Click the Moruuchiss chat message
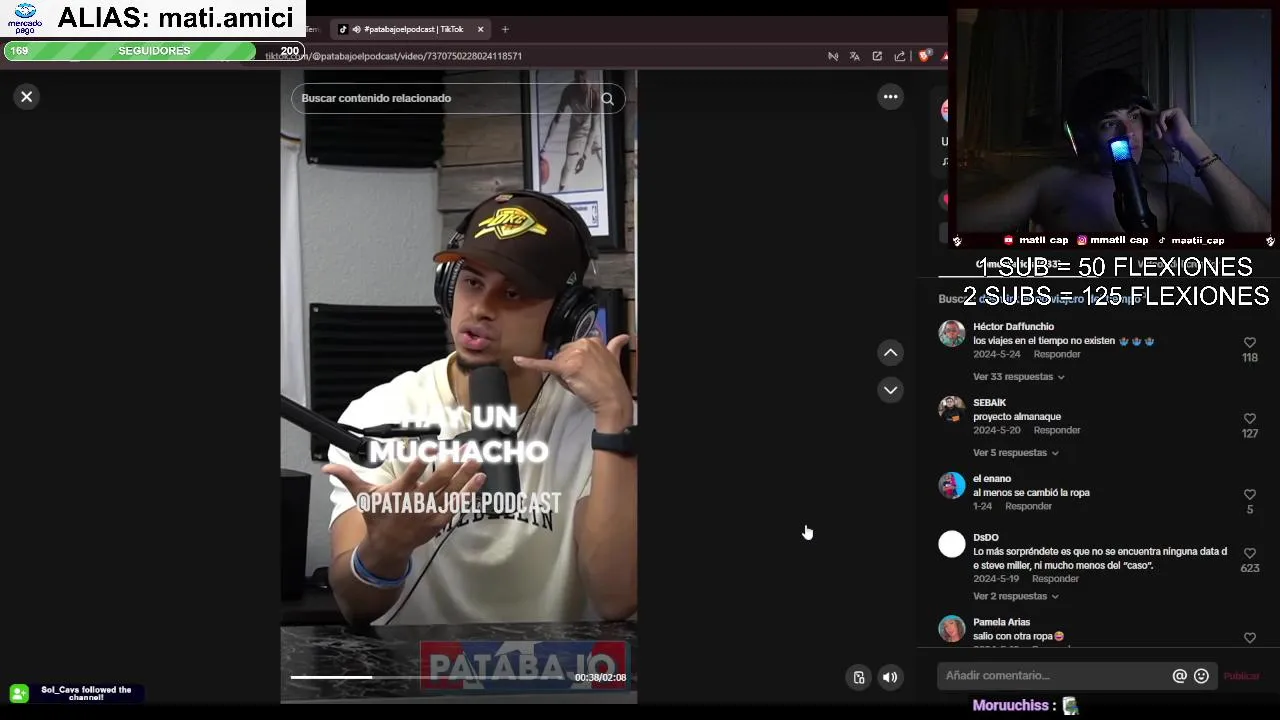 [1025, 706]
